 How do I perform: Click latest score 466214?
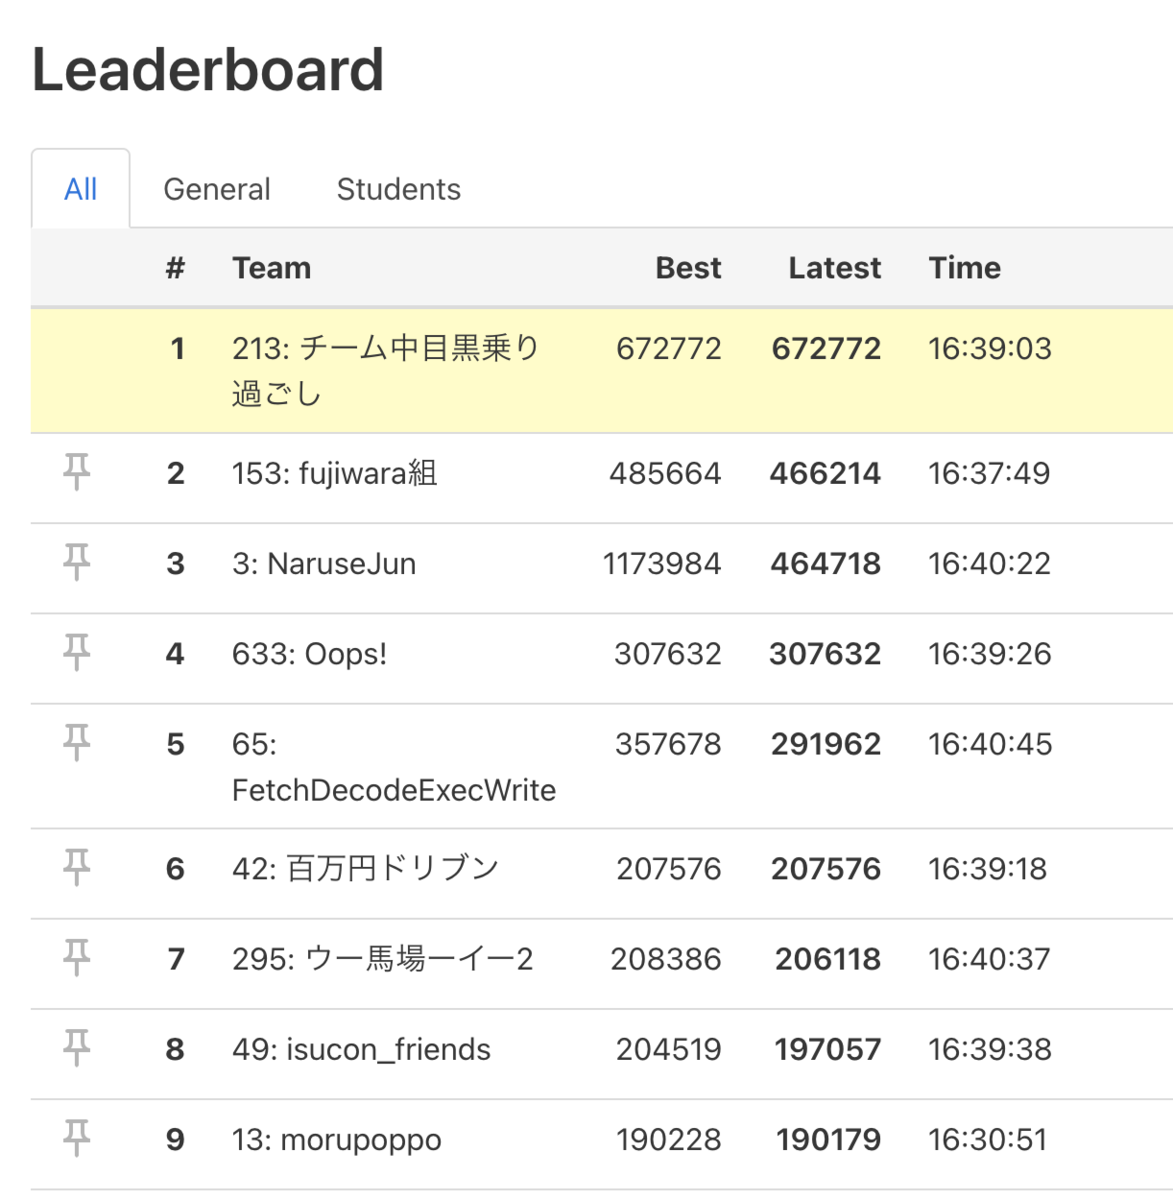coord(825,473)
